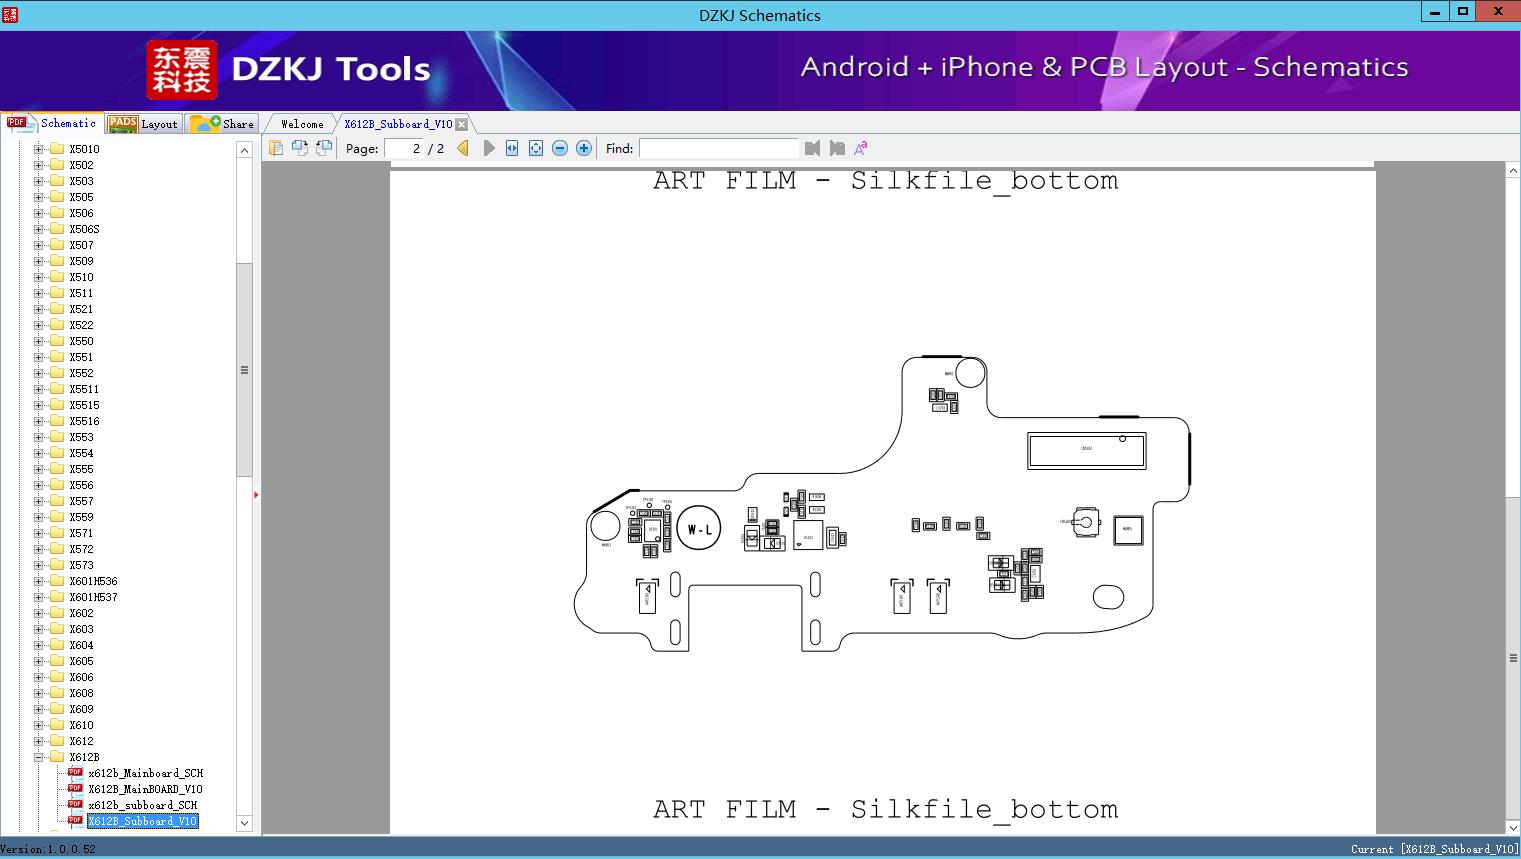1521x859 pixels.
Task: Click the app icon in title bar
Action: point(11,14)
